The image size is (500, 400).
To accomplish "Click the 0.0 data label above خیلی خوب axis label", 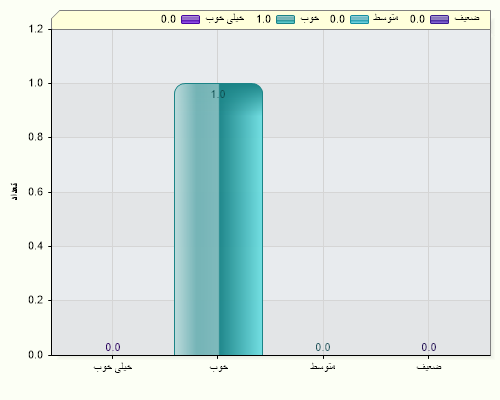I will click(113, 347).
